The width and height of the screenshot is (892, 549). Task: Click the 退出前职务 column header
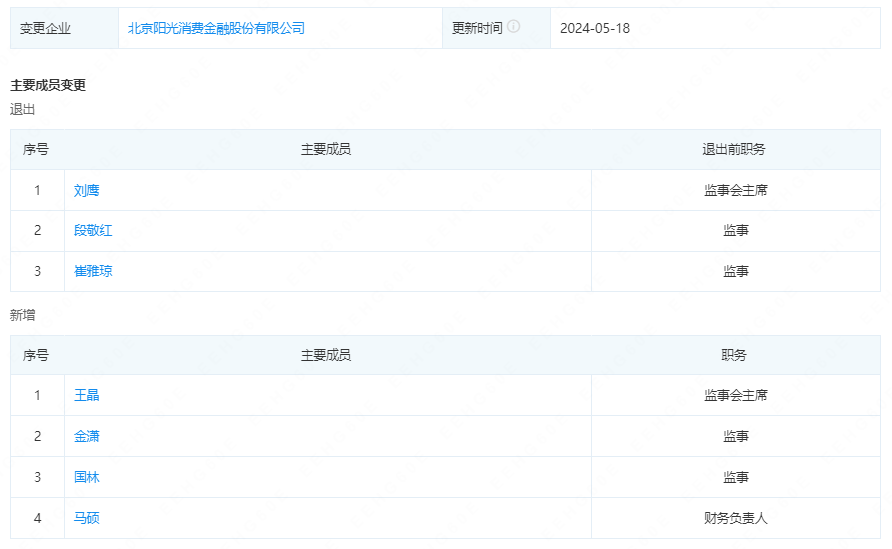(x=734, y=149)
